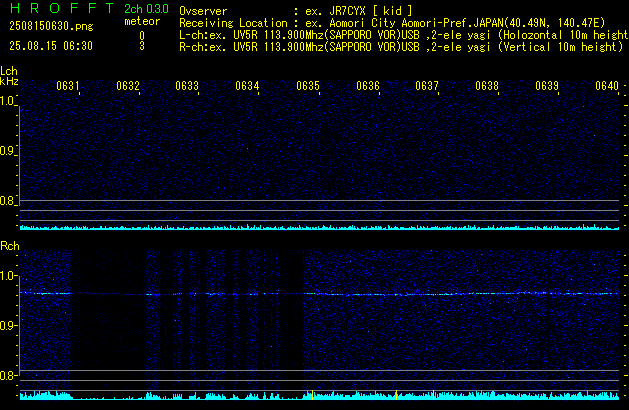
Task: Click the L-ch receiver description line
Action: pyautogui.click(x=404, y=35)
